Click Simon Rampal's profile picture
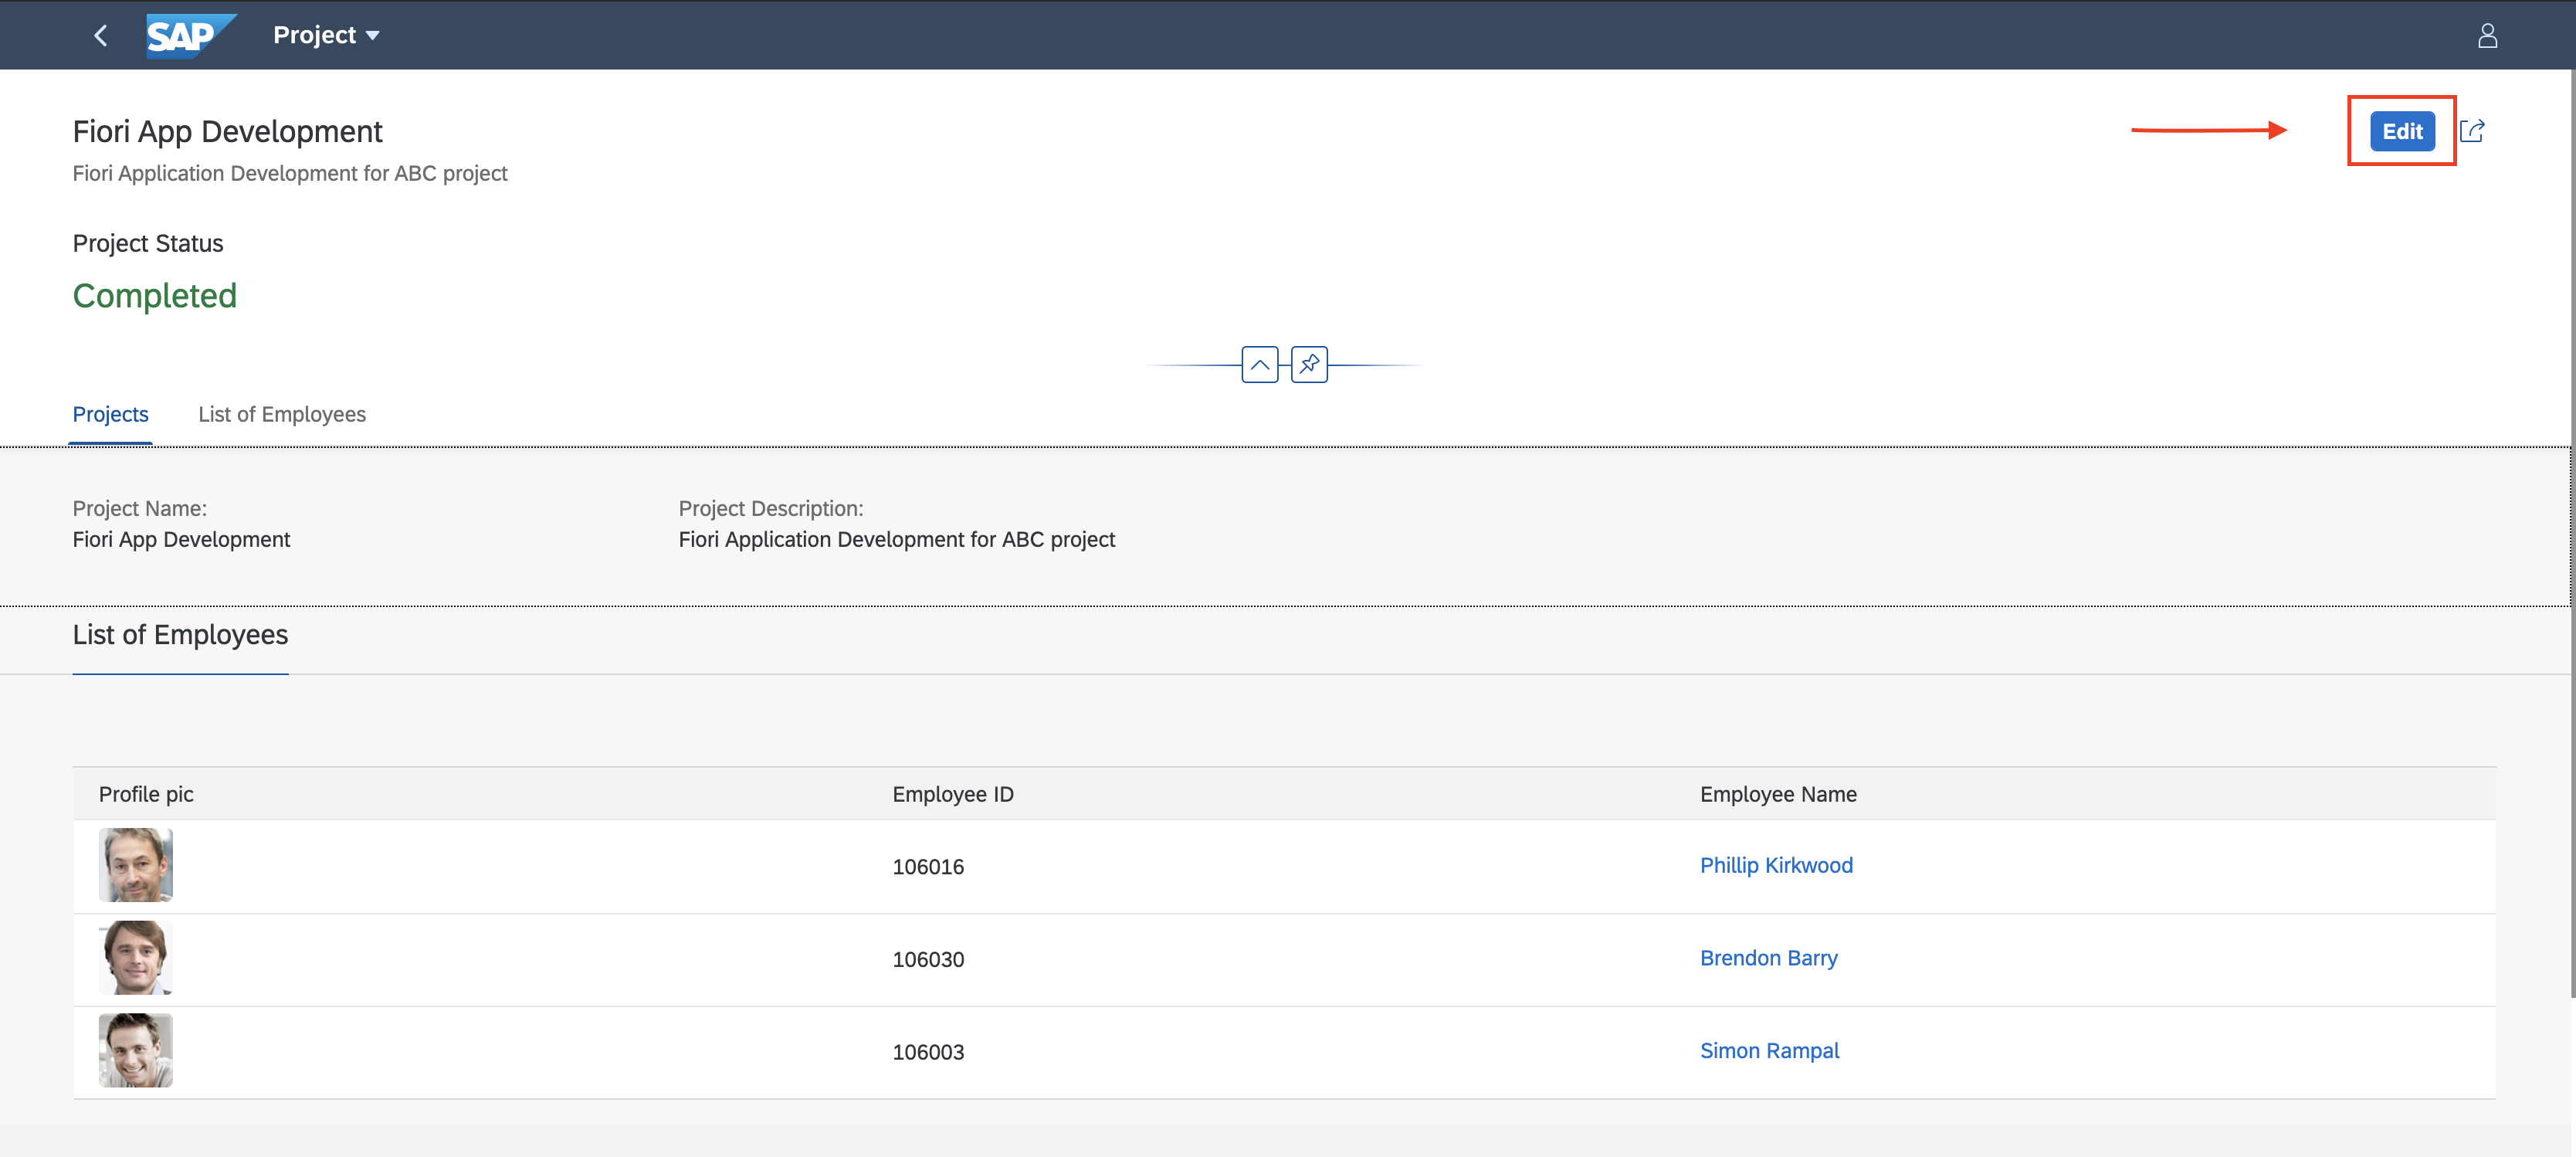Image resolution: width=2576 pixels, height=1157 pixels. click(x=136, y=1051)
